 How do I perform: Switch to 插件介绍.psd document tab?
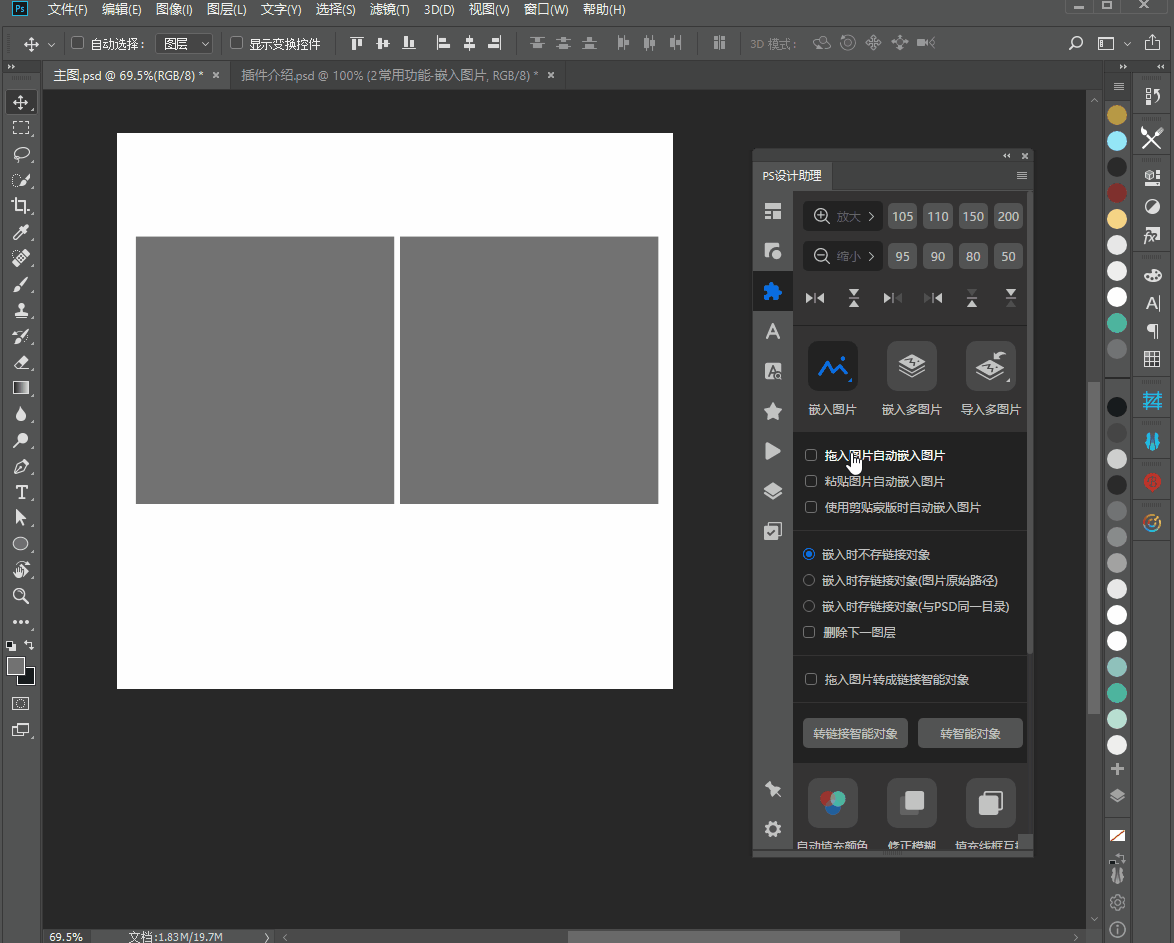(389, 76)
